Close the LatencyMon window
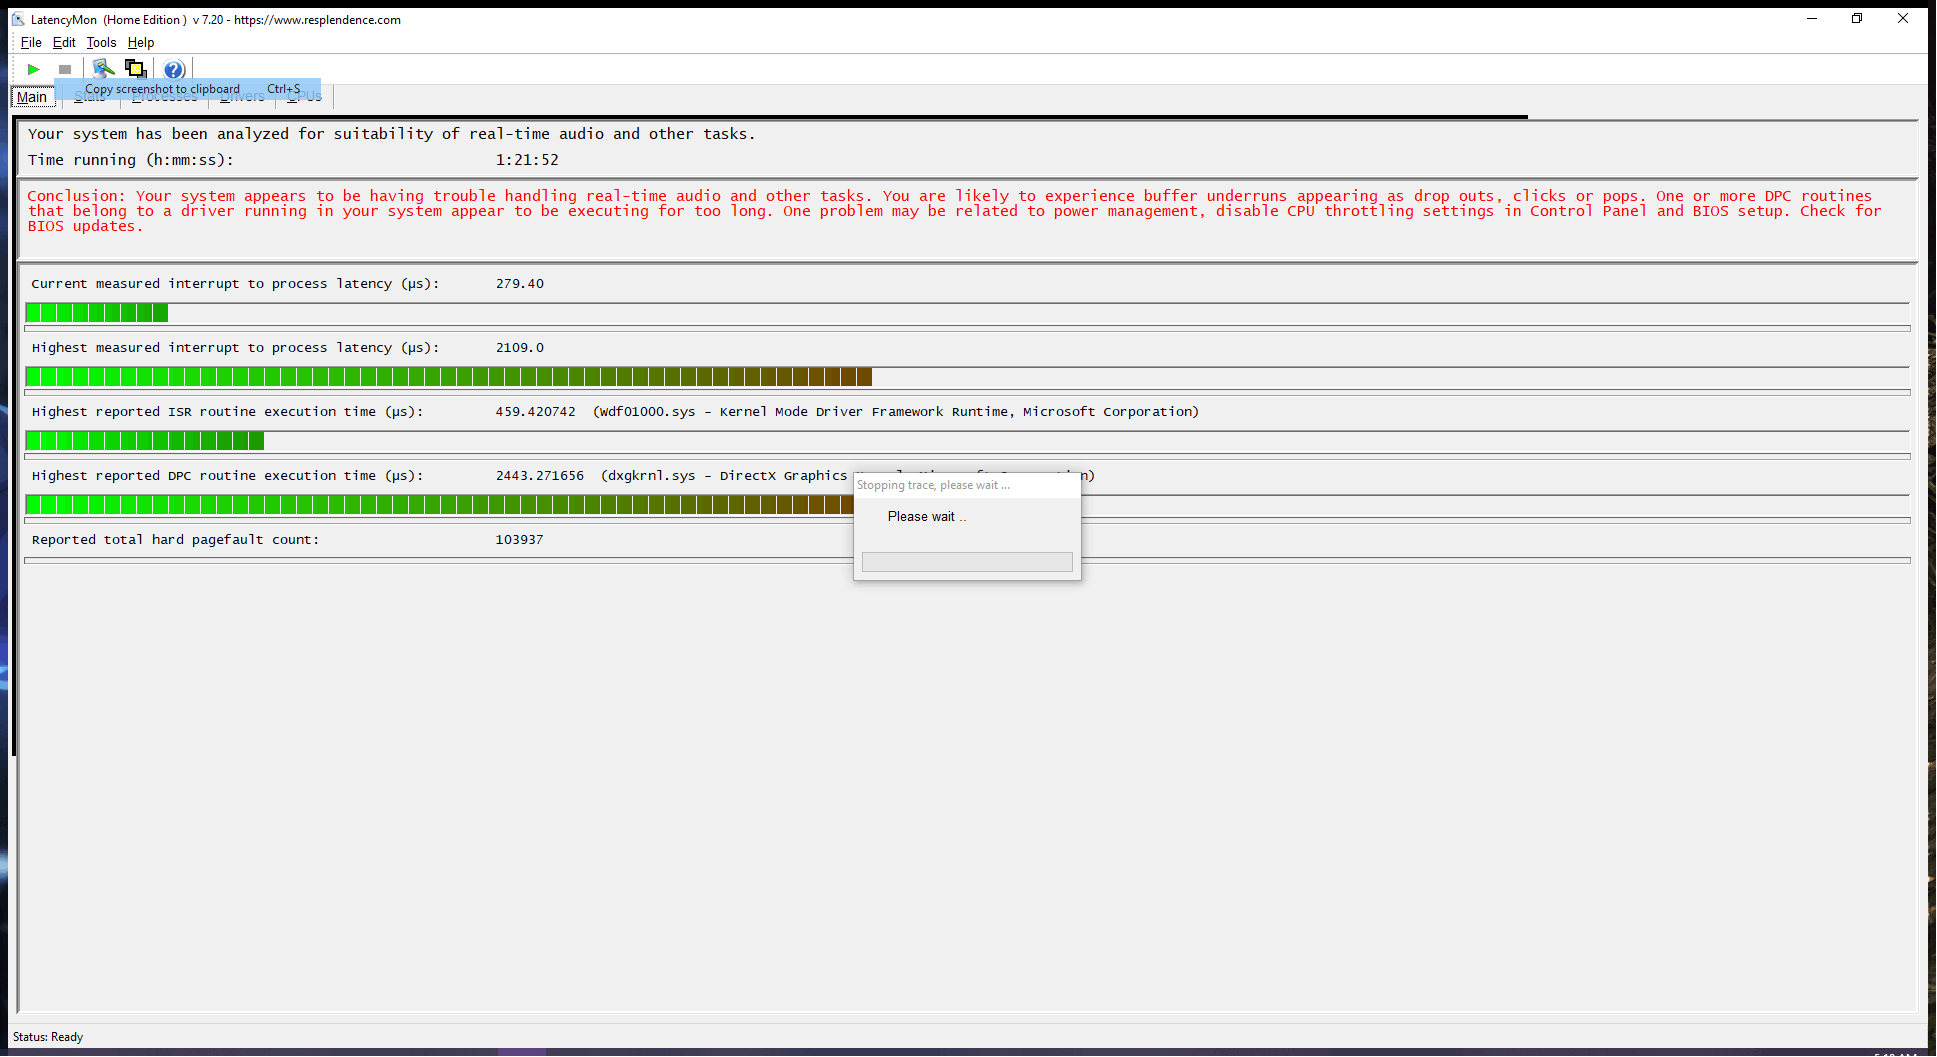Screen dimensions: 1937x1057 click(x=1903, y=19)
